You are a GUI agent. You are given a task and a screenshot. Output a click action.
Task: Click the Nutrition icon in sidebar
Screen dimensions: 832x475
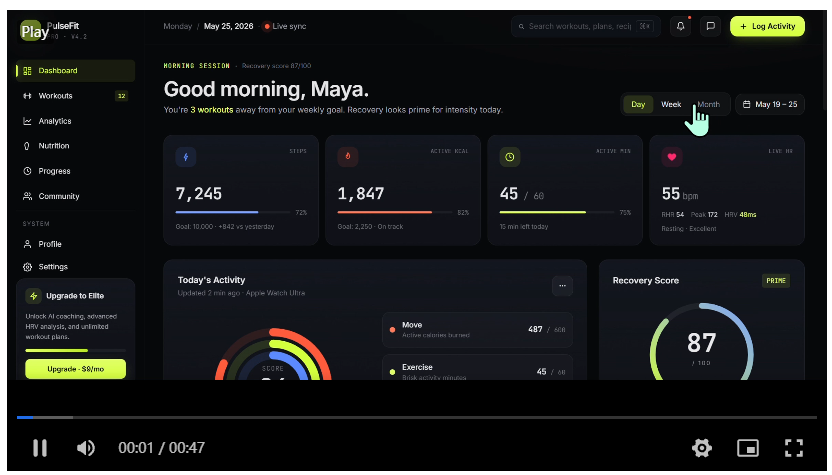(x=27, y=146)
